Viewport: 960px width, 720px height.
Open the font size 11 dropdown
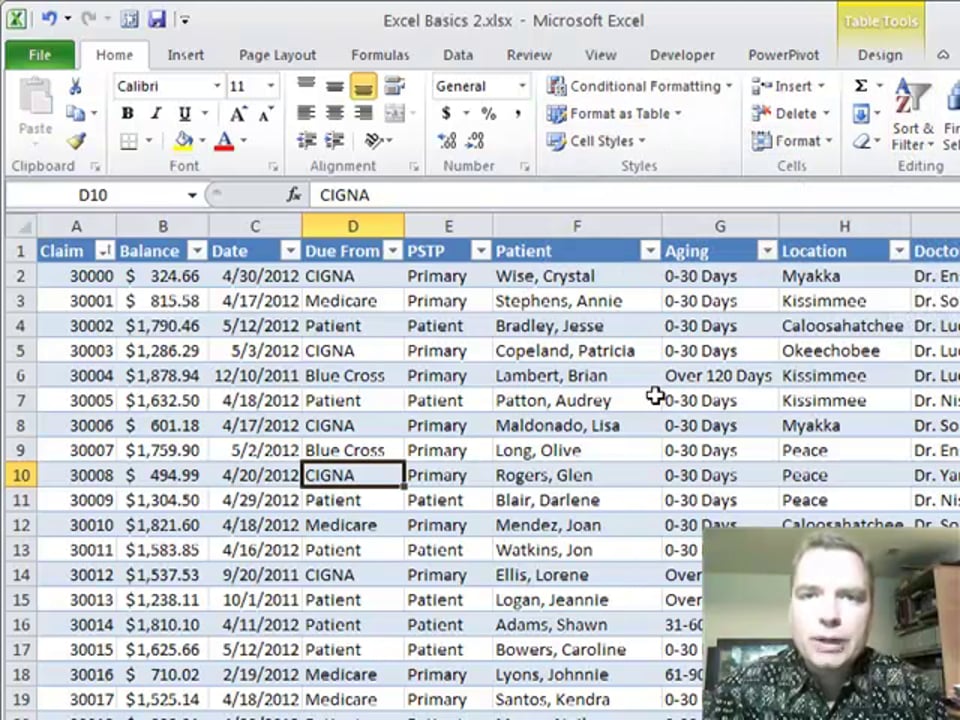click(271, 86)
